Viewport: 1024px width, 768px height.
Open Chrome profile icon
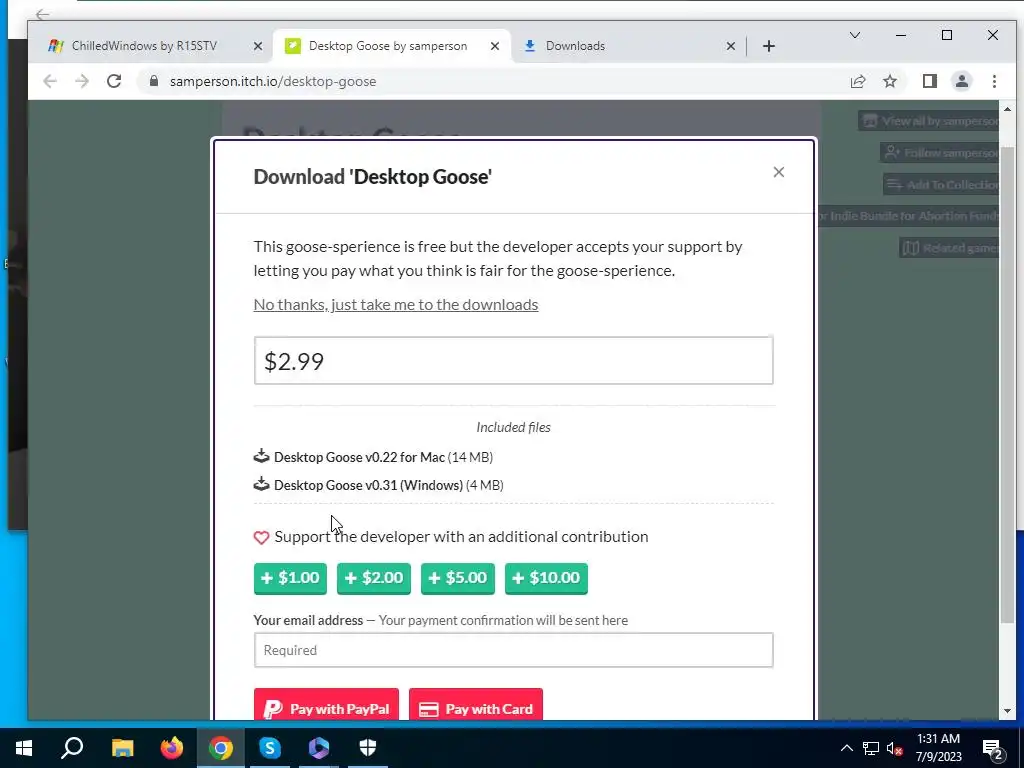(x=961, y=81)
